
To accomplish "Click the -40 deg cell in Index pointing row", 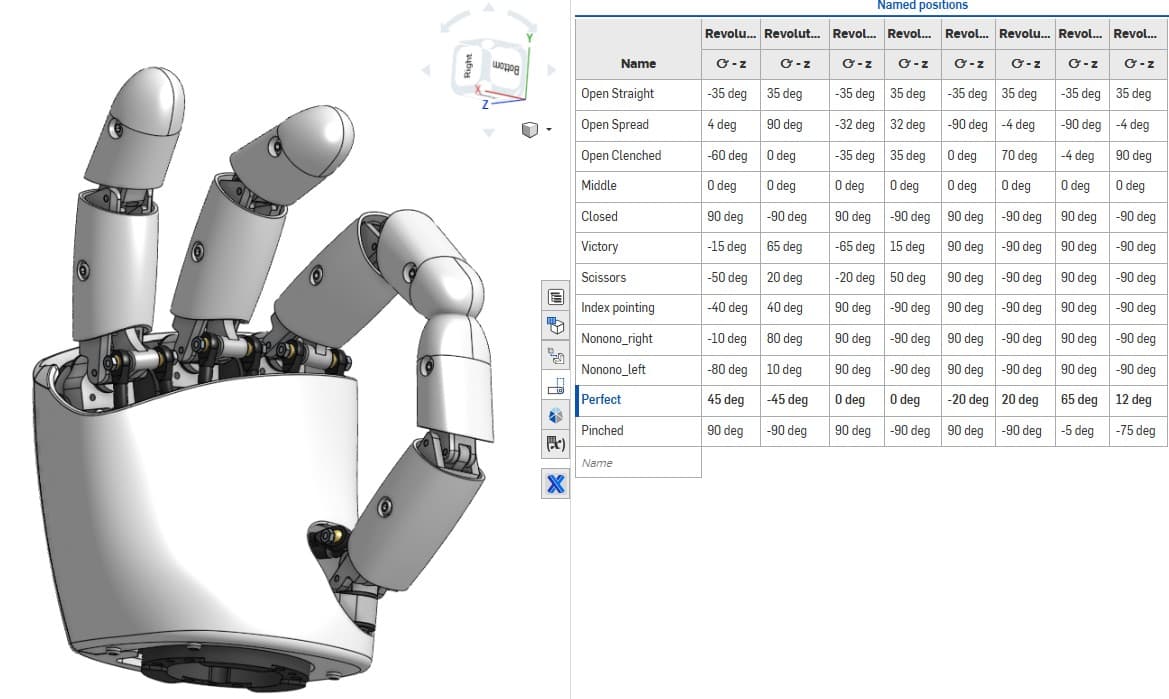I will 731,308.
